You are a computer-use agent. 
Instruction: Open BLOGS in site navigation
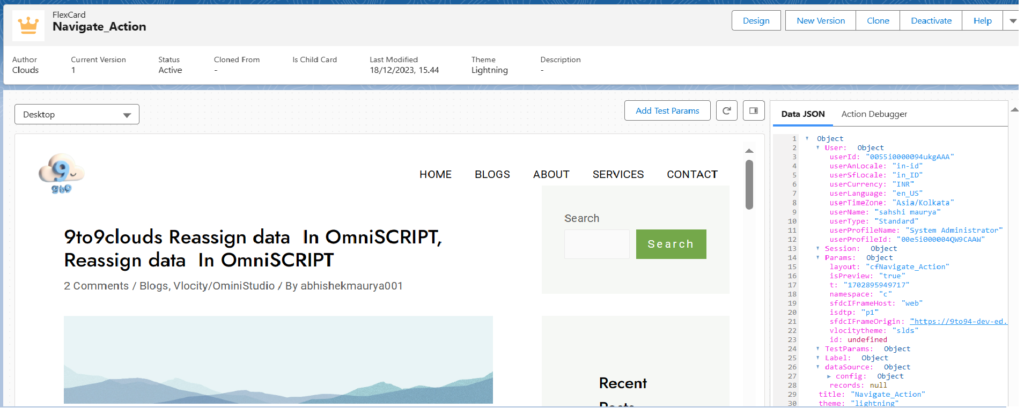(x=492, y=174)
